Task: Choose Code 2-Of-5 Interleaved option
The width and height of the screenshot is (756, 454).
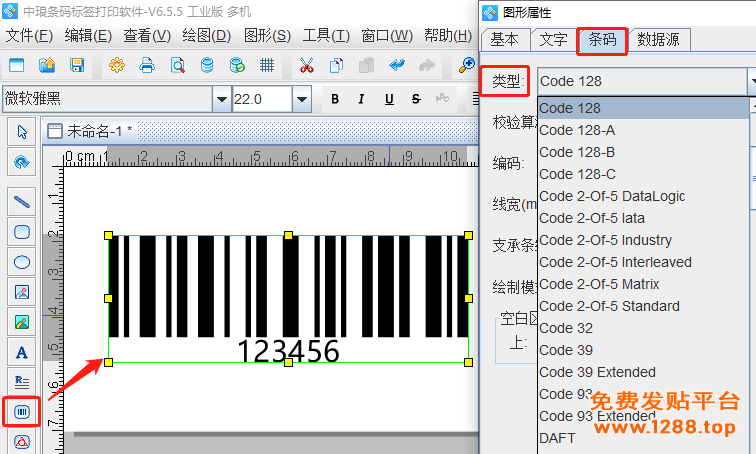Action: 644,262
